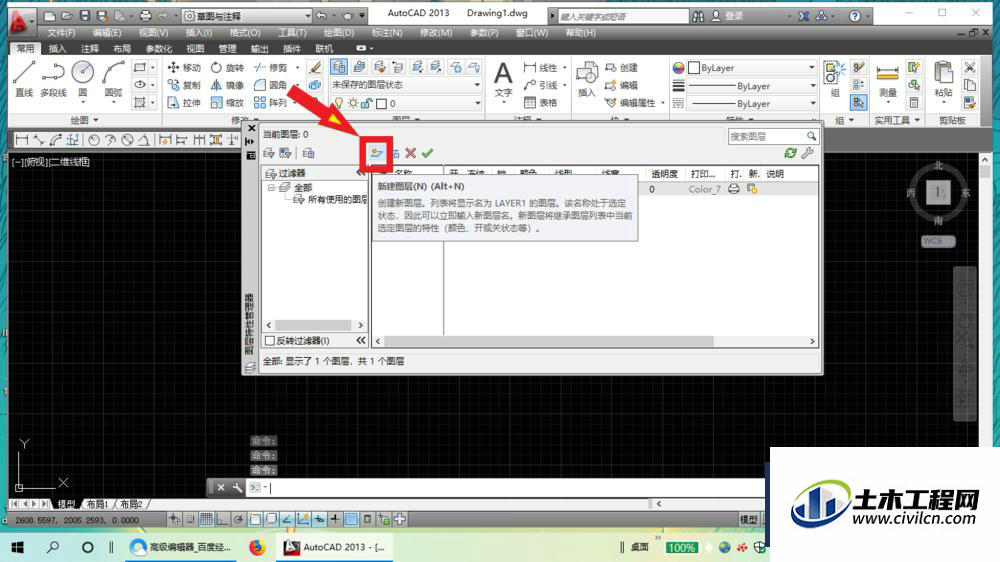Switch to the 插入 ribbon tab
The height and width of the screenshot is (562, 1000).
pos(57,48)
